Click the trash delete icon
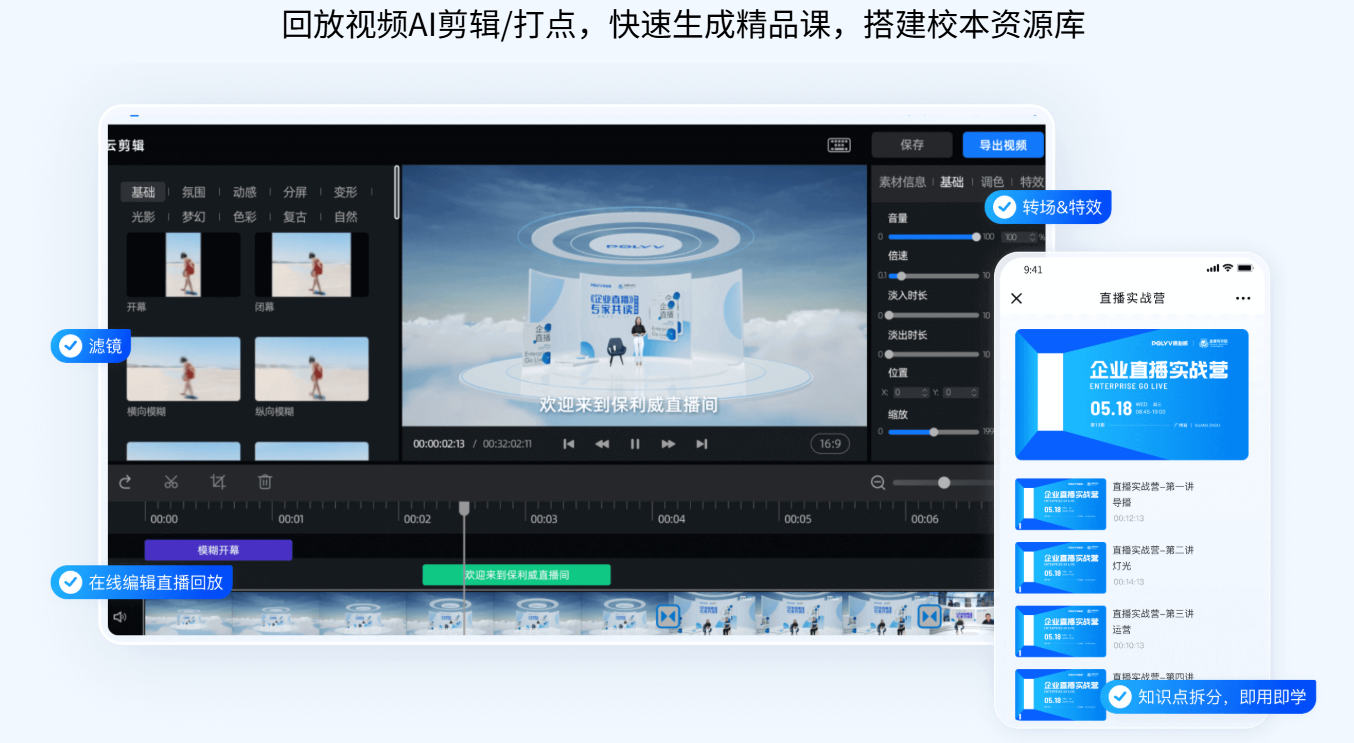 [x=265, y=482]
